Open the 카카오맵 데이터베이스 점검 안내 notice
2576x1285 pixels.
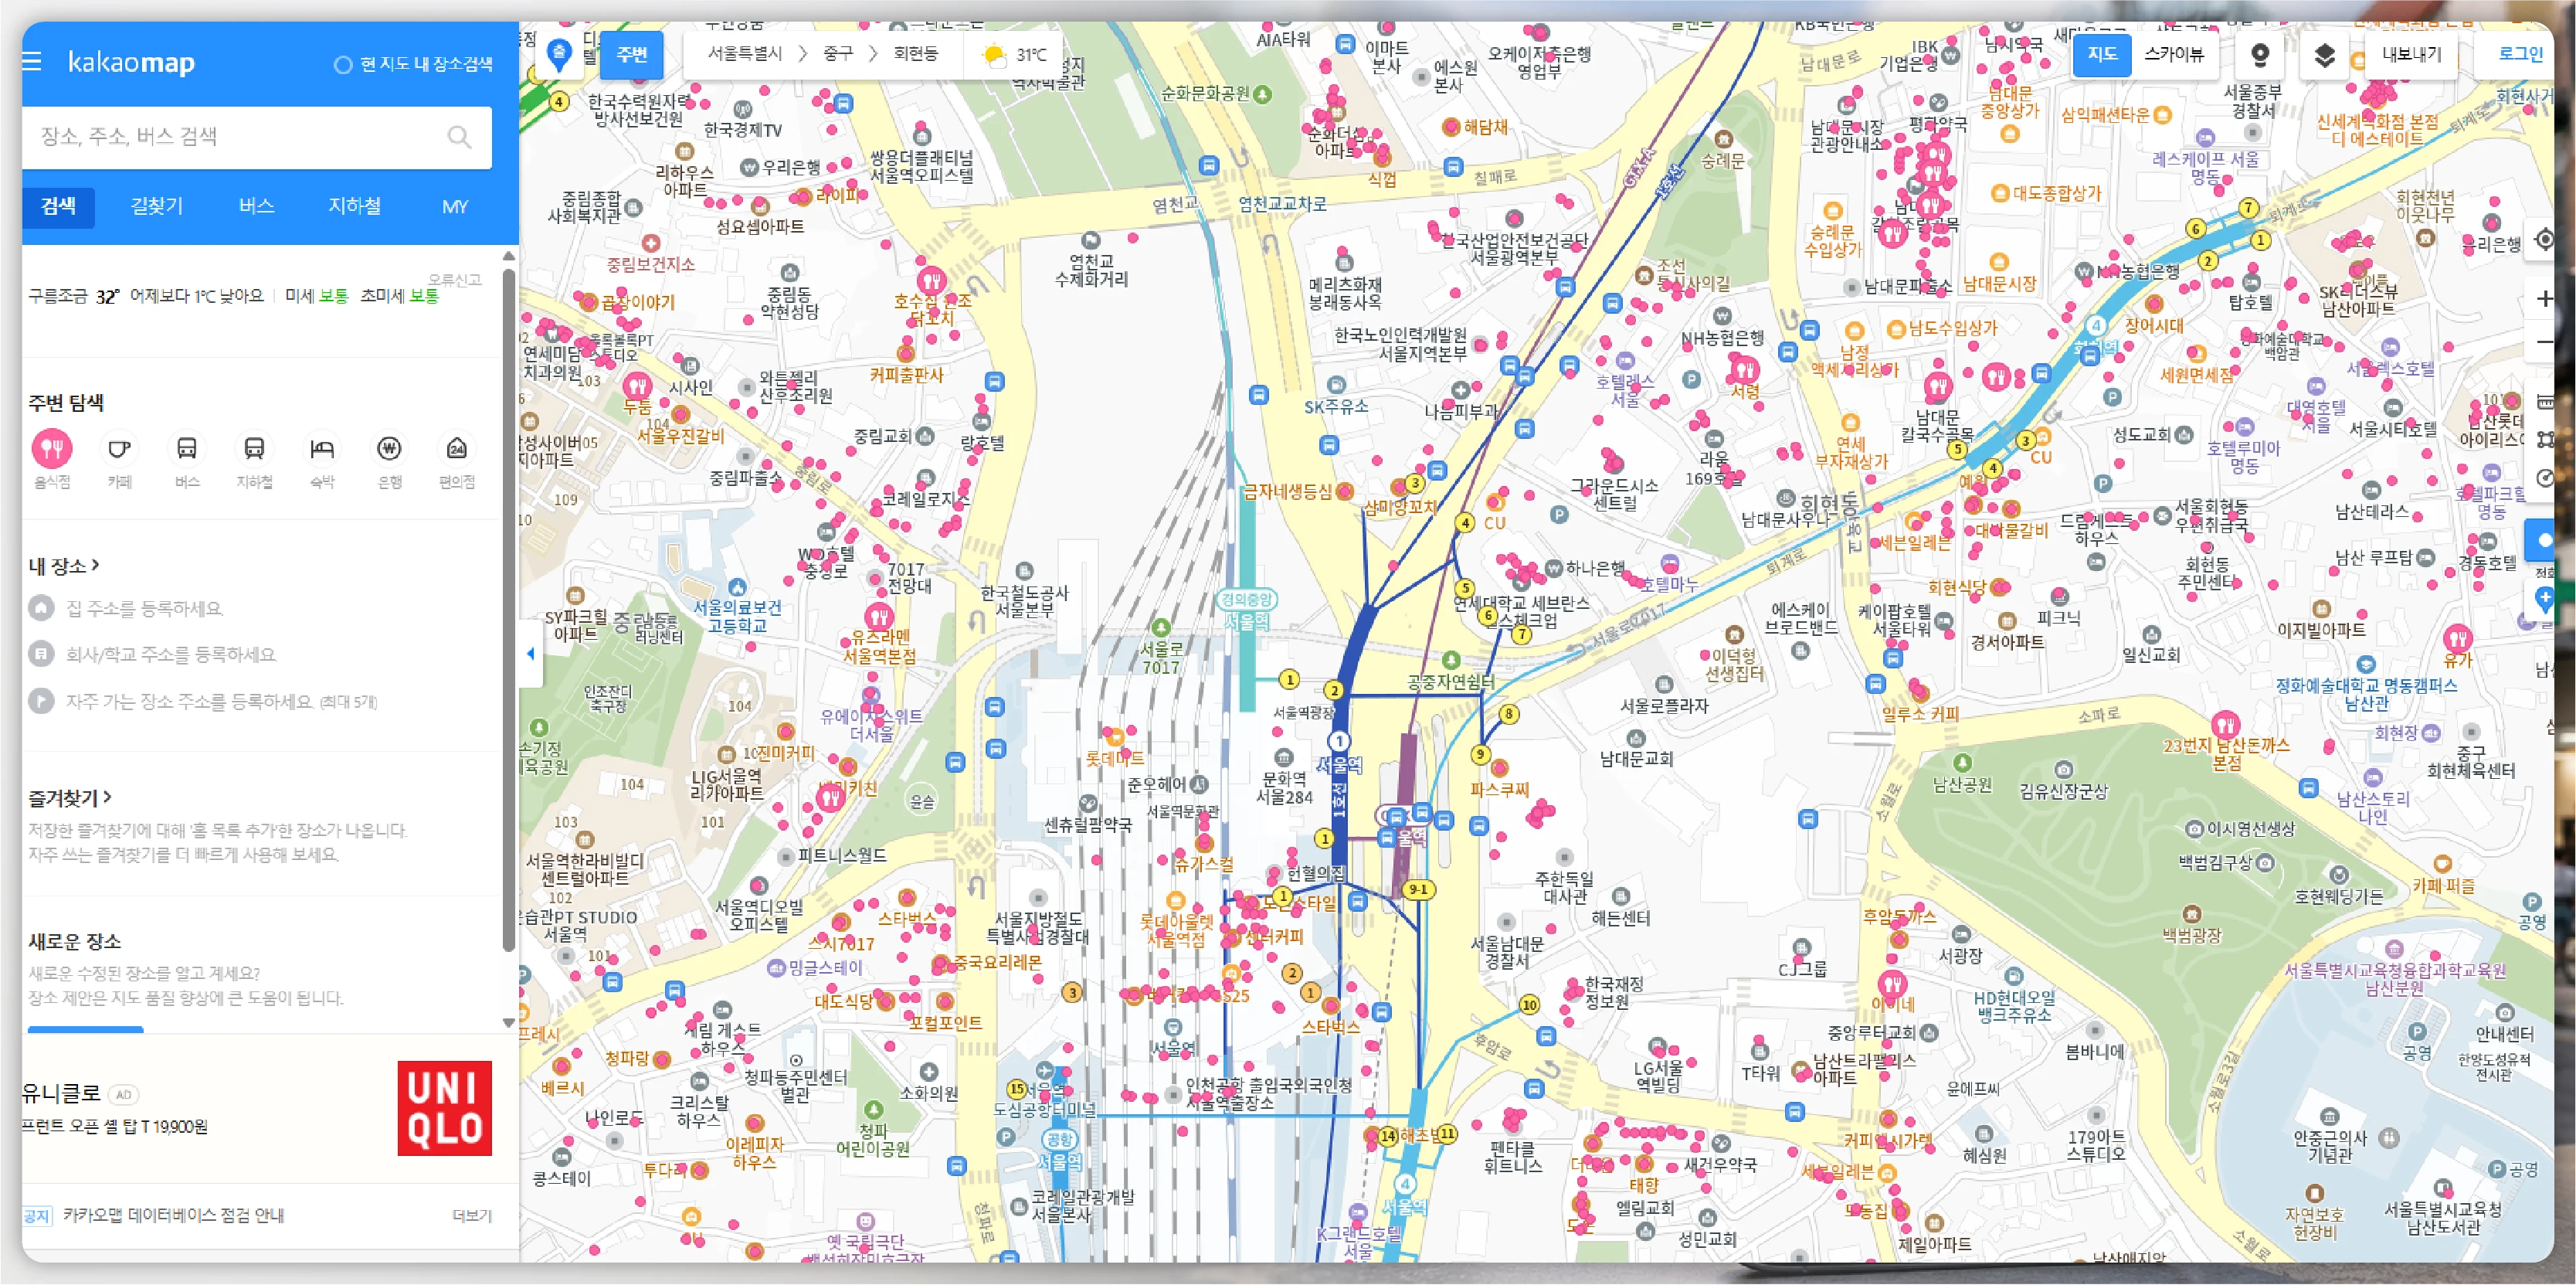click(x=173, y=1216)
